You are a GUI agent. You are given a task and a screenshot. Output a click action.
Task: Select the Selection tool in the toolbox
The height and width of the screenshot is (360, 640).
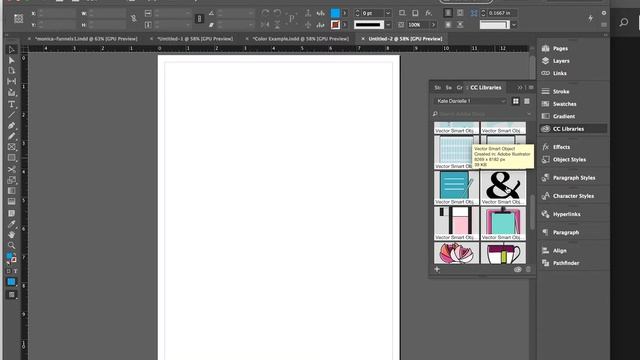pos(11,49)
